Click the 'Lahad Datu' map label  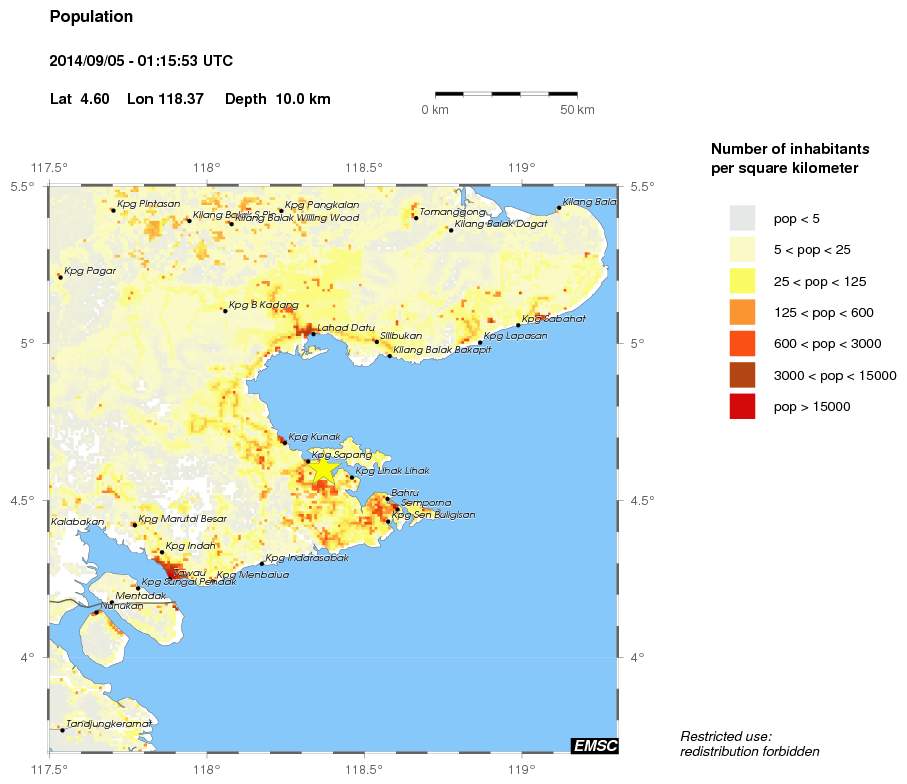[346, 327]
